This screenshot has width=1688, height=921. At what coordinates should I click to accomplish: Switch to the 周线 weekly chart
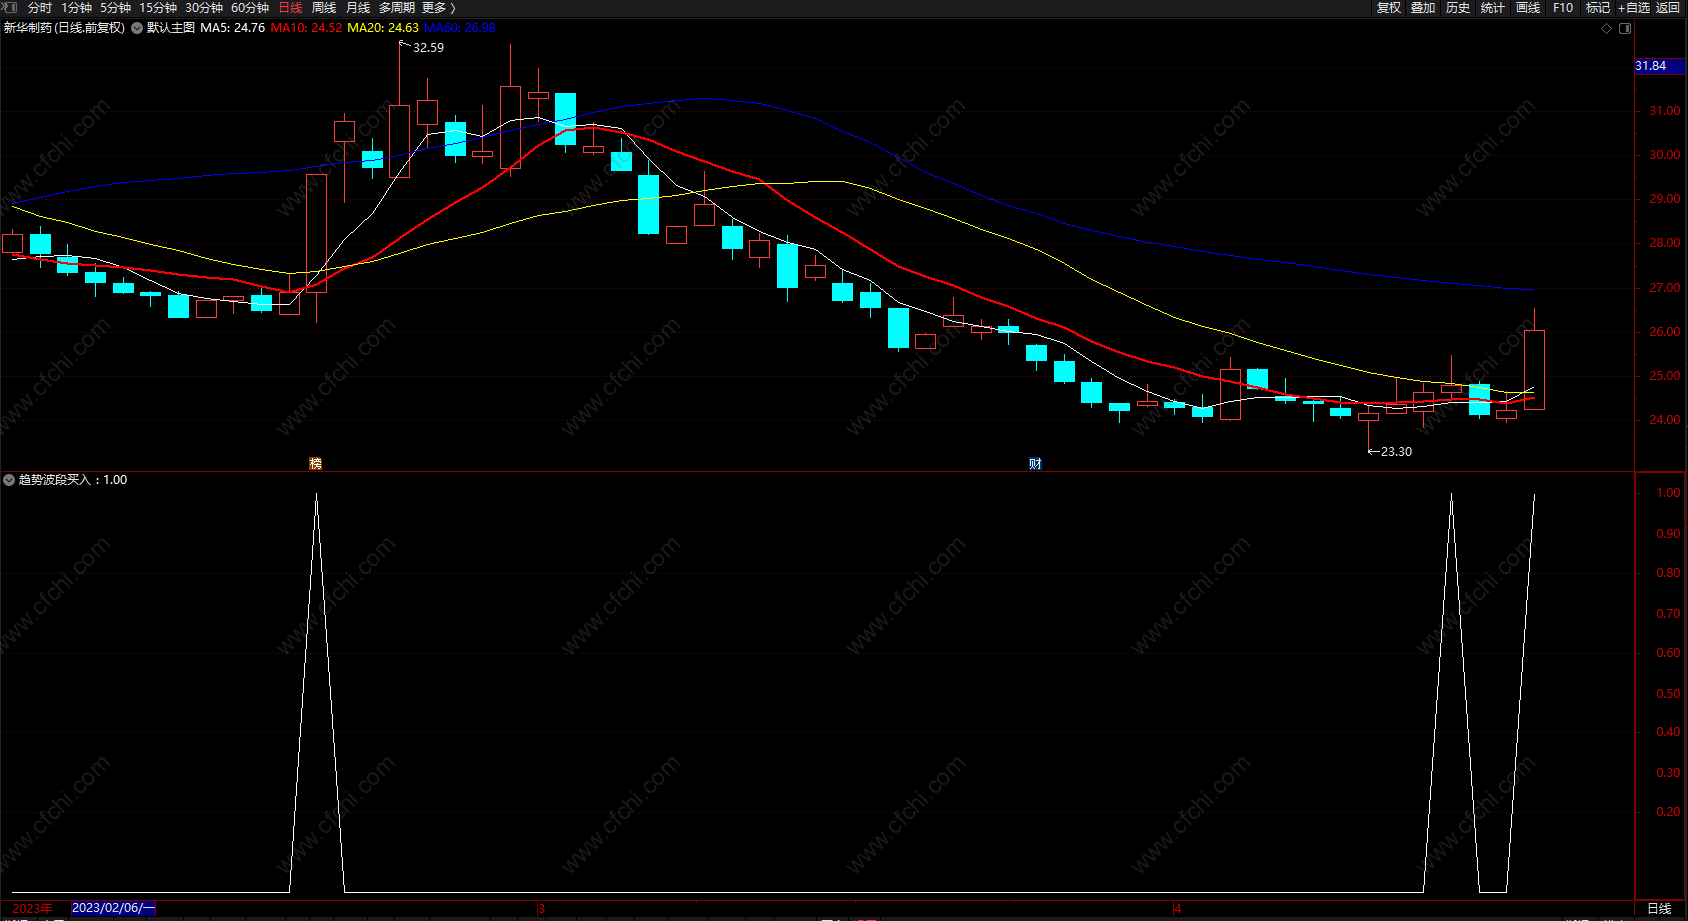tap(324, 8)
